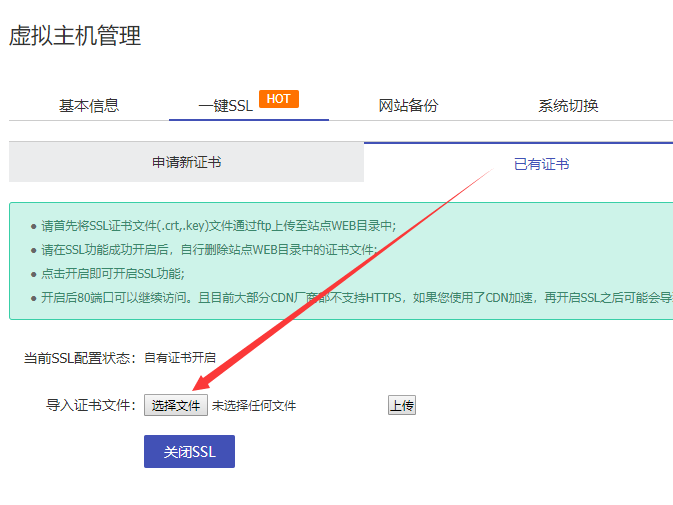Select the 申请新证书 sub-tab
This screenshot has height=505, width=673.
click(x=186, y=162)
